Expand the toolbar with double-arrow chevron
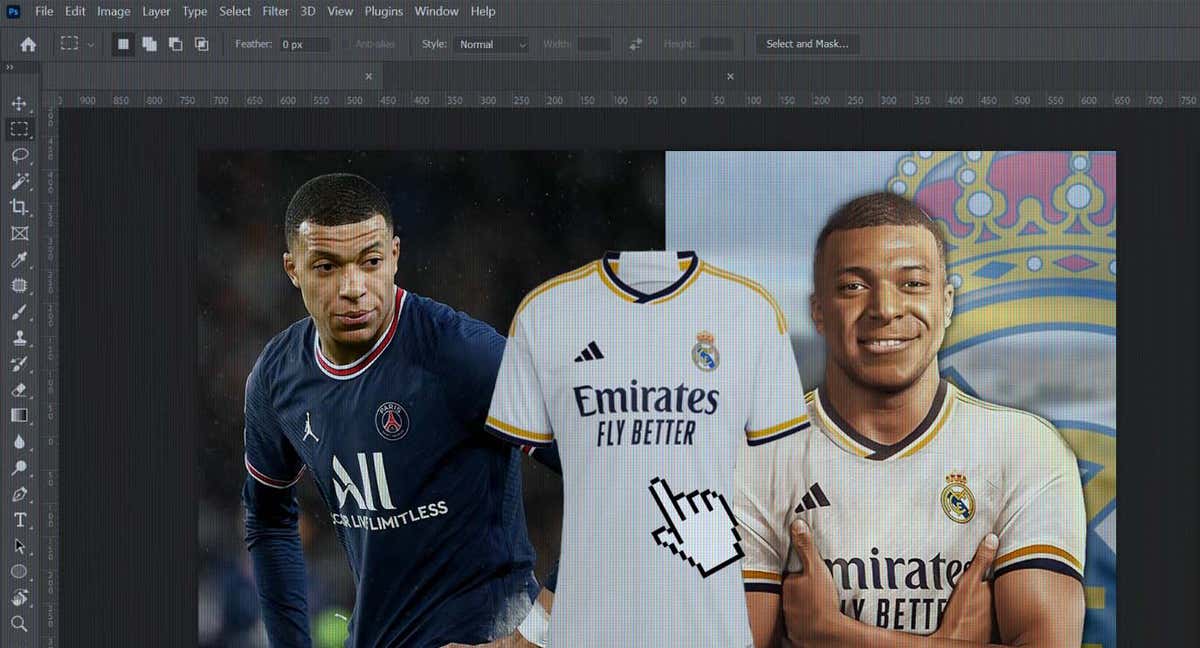The width and height of the screenshot is (1200, 648). [x=9, y=67]
